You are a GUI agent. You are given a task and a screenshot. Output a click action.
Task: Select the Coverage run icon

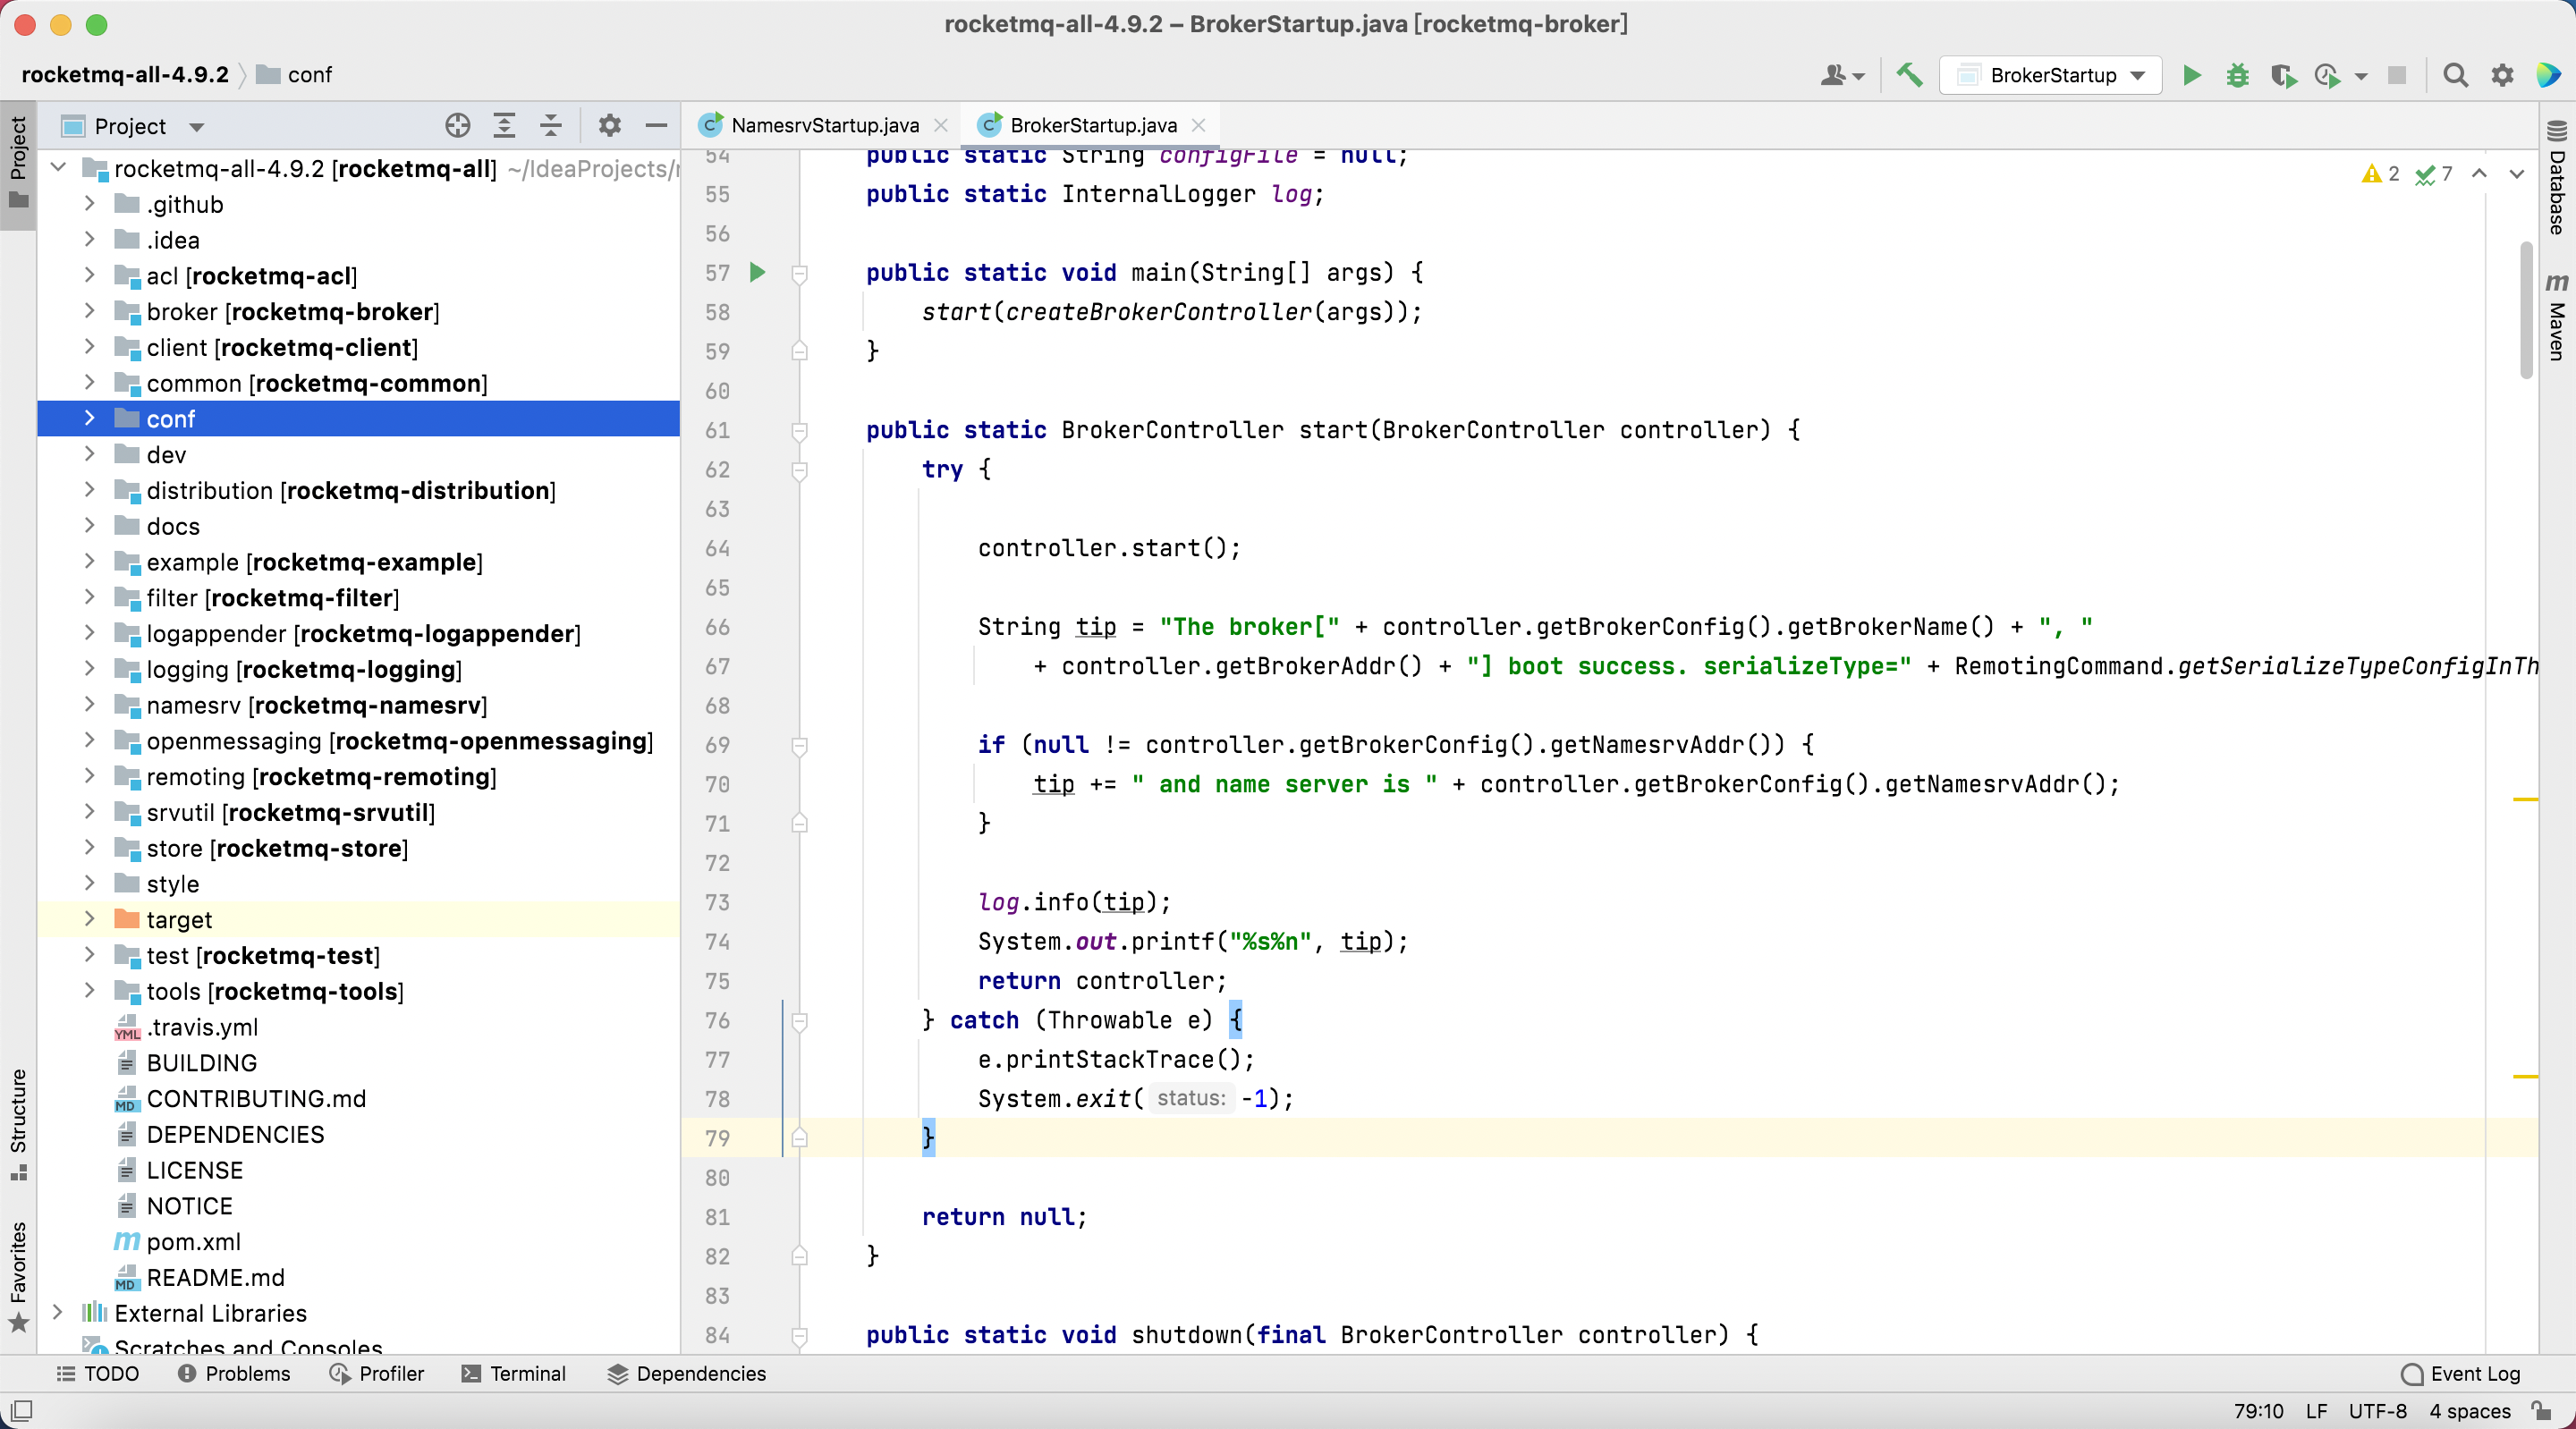2282,74
